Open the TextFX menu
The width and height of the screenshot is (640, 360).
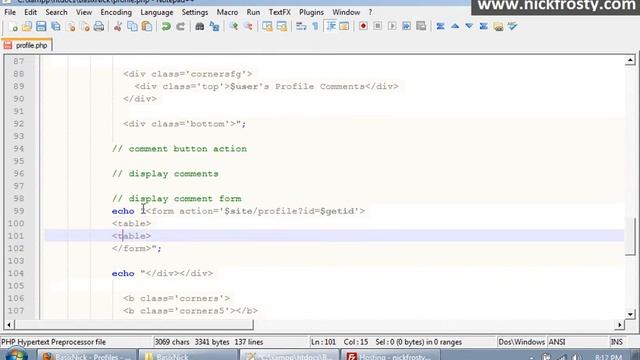(280, 12)
